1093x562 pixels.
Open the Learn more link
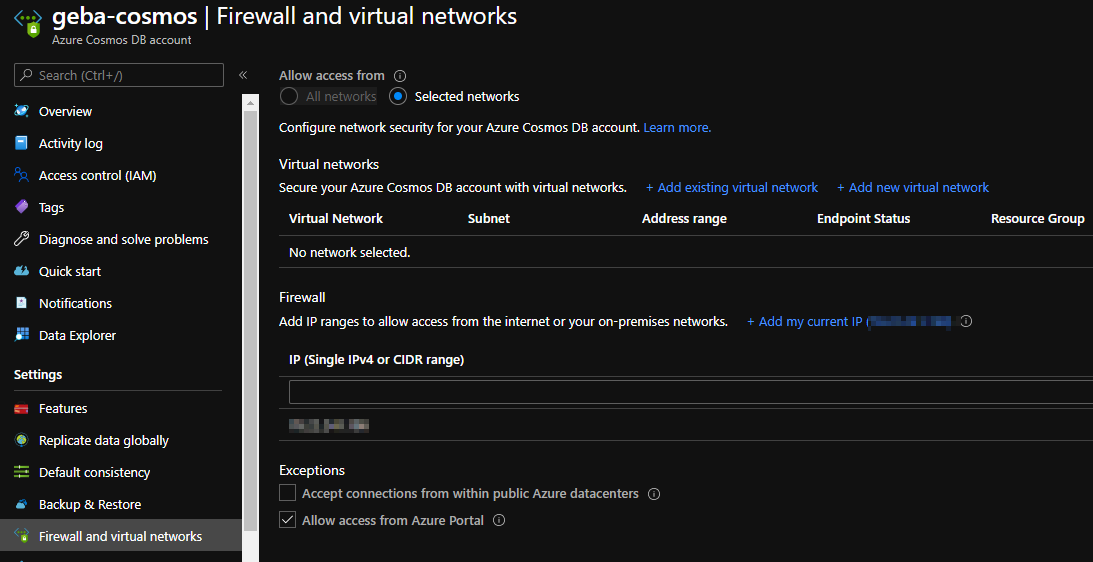click(x=677, y=128)
